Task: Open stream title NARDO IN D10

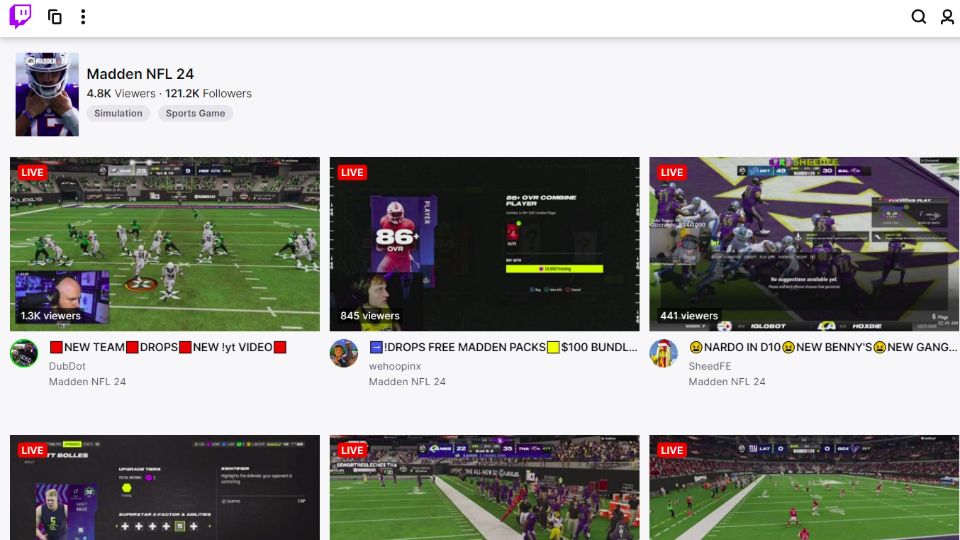Action: pos(823,347)
